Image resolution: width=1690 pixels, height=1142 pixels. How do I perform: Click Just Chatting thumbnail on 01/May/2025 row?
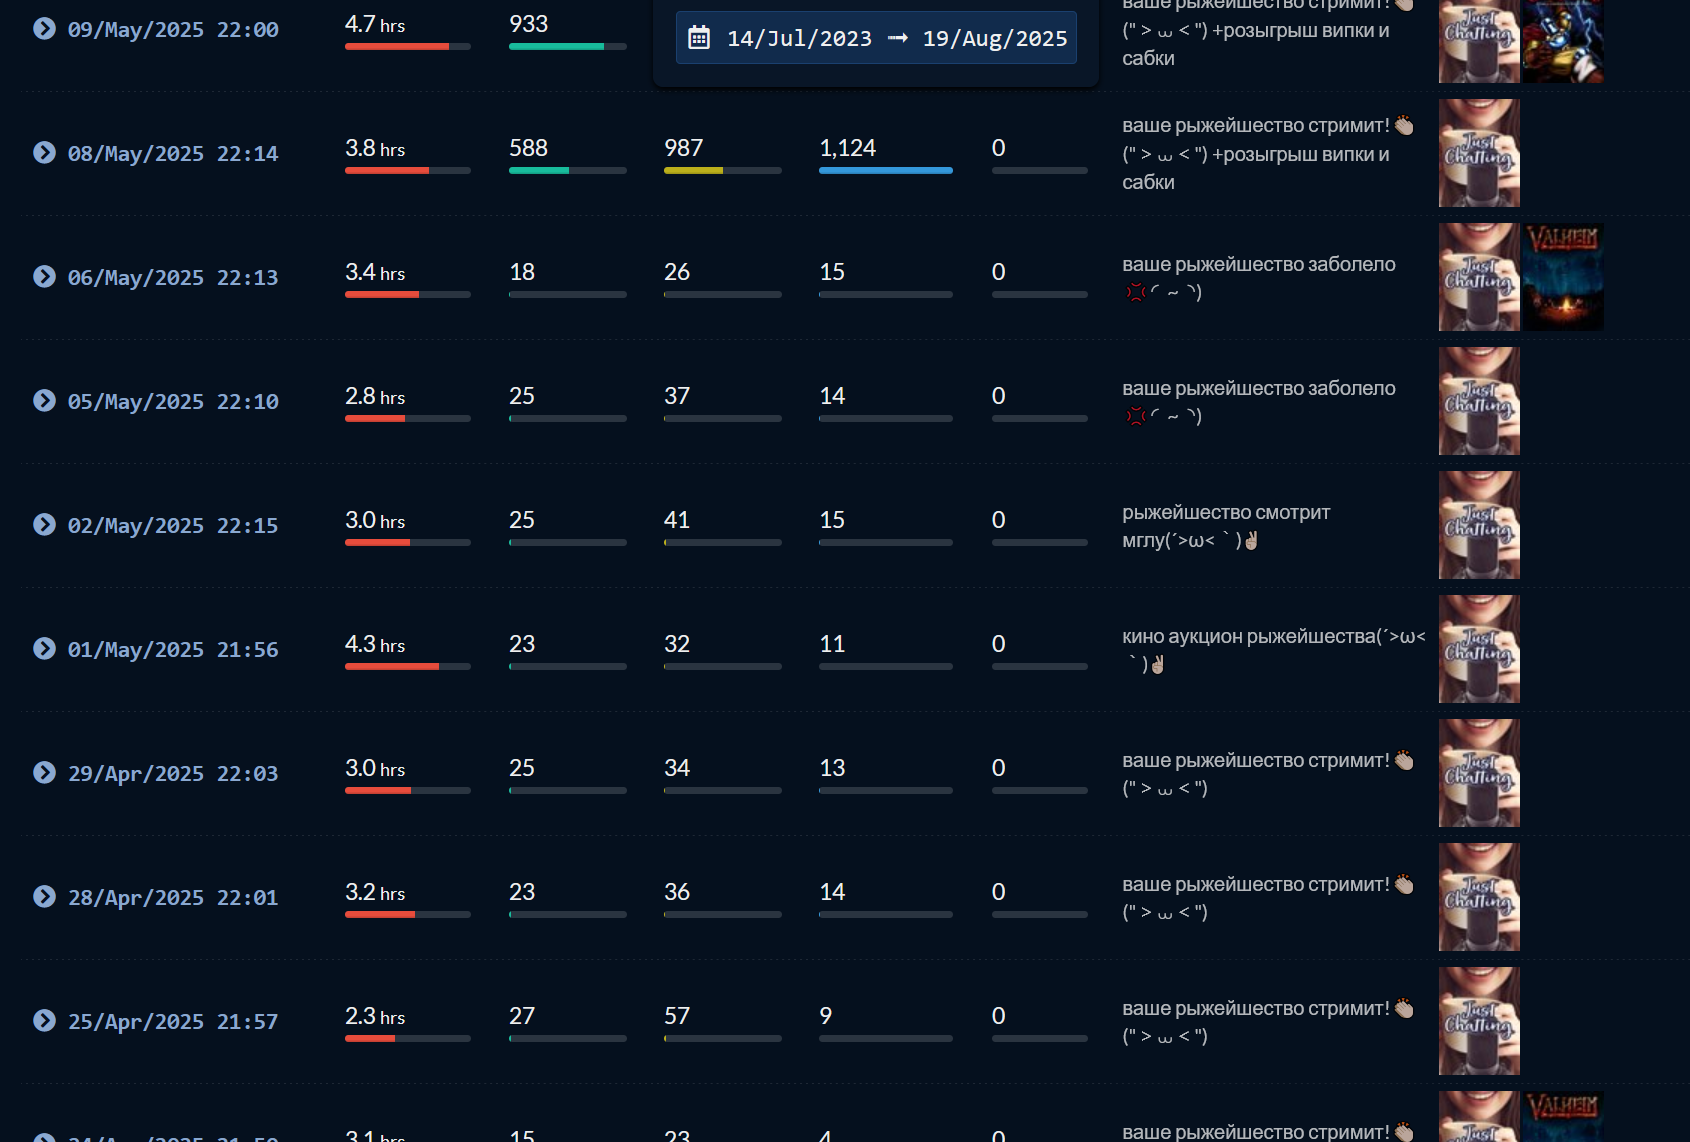coord(1479,649)
